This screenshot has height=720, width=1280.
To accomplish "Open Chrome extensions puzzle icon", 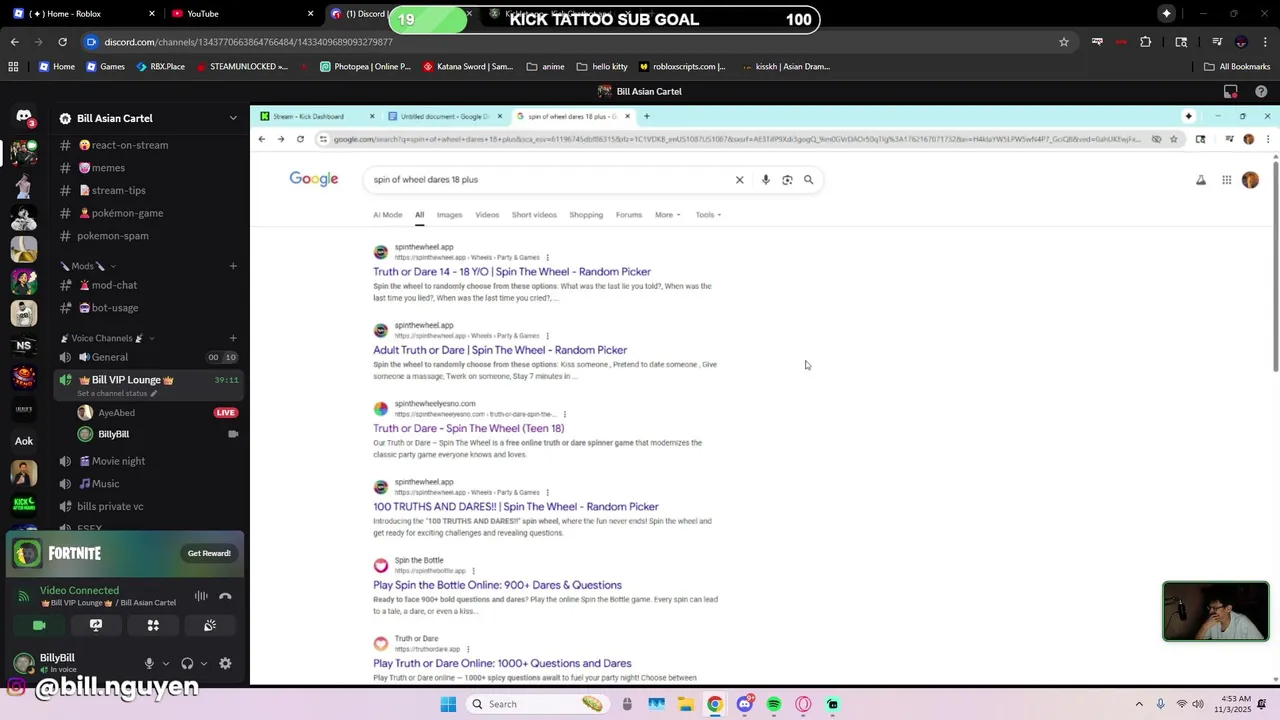I will pos(1146,42).
